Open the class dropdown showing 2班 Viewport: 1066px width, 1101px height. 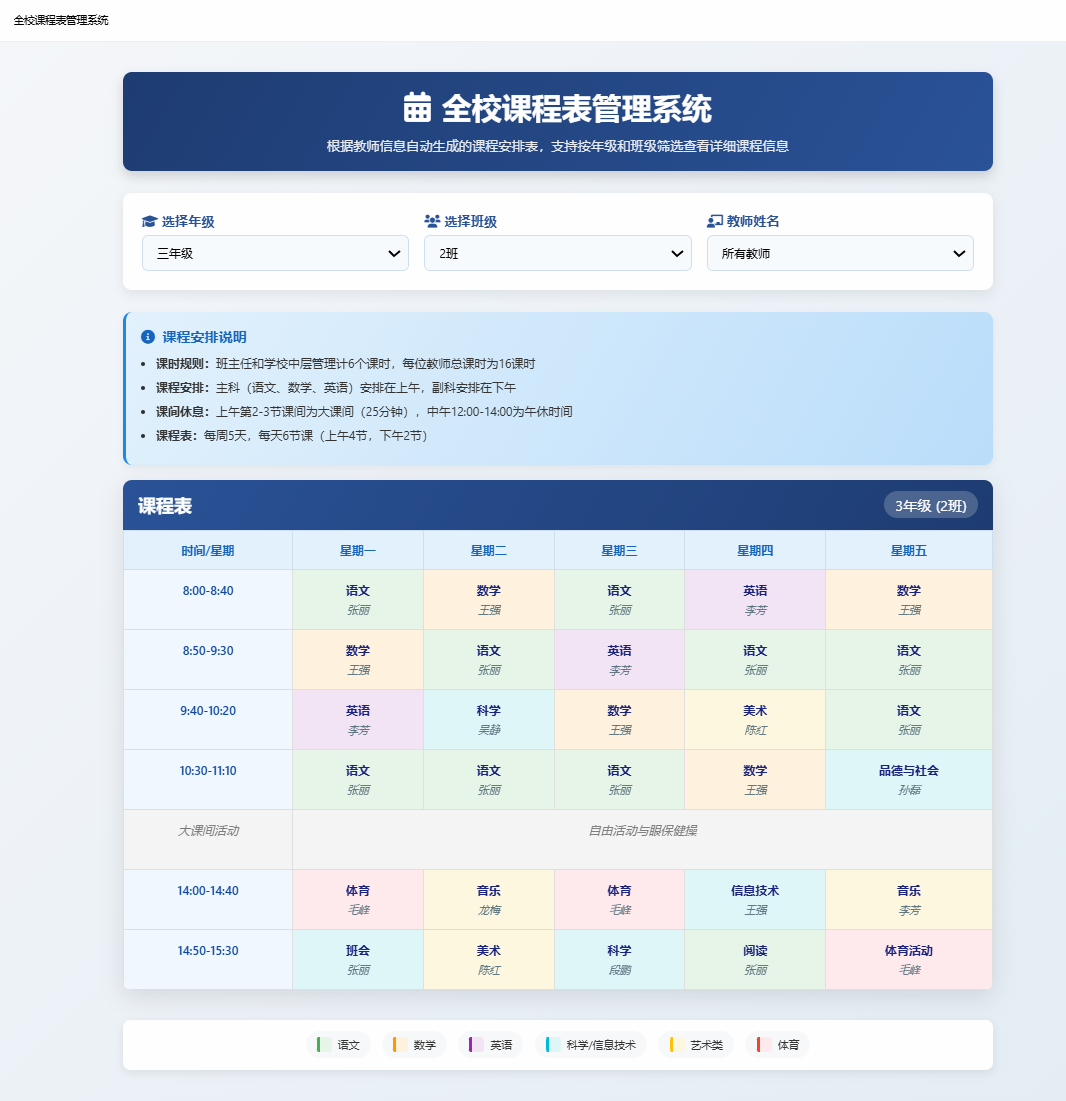click(x=558, y=253)
